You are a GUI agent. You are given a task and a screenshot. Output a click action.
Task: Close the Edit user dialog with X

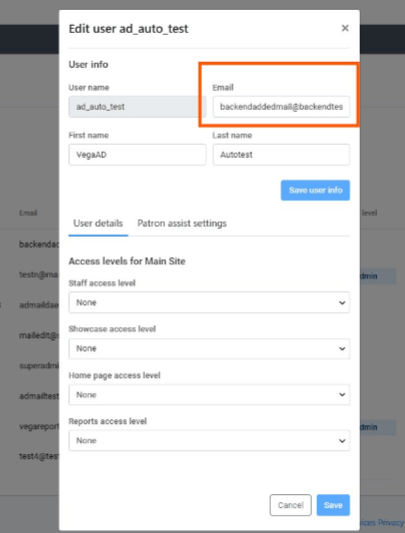345,28
